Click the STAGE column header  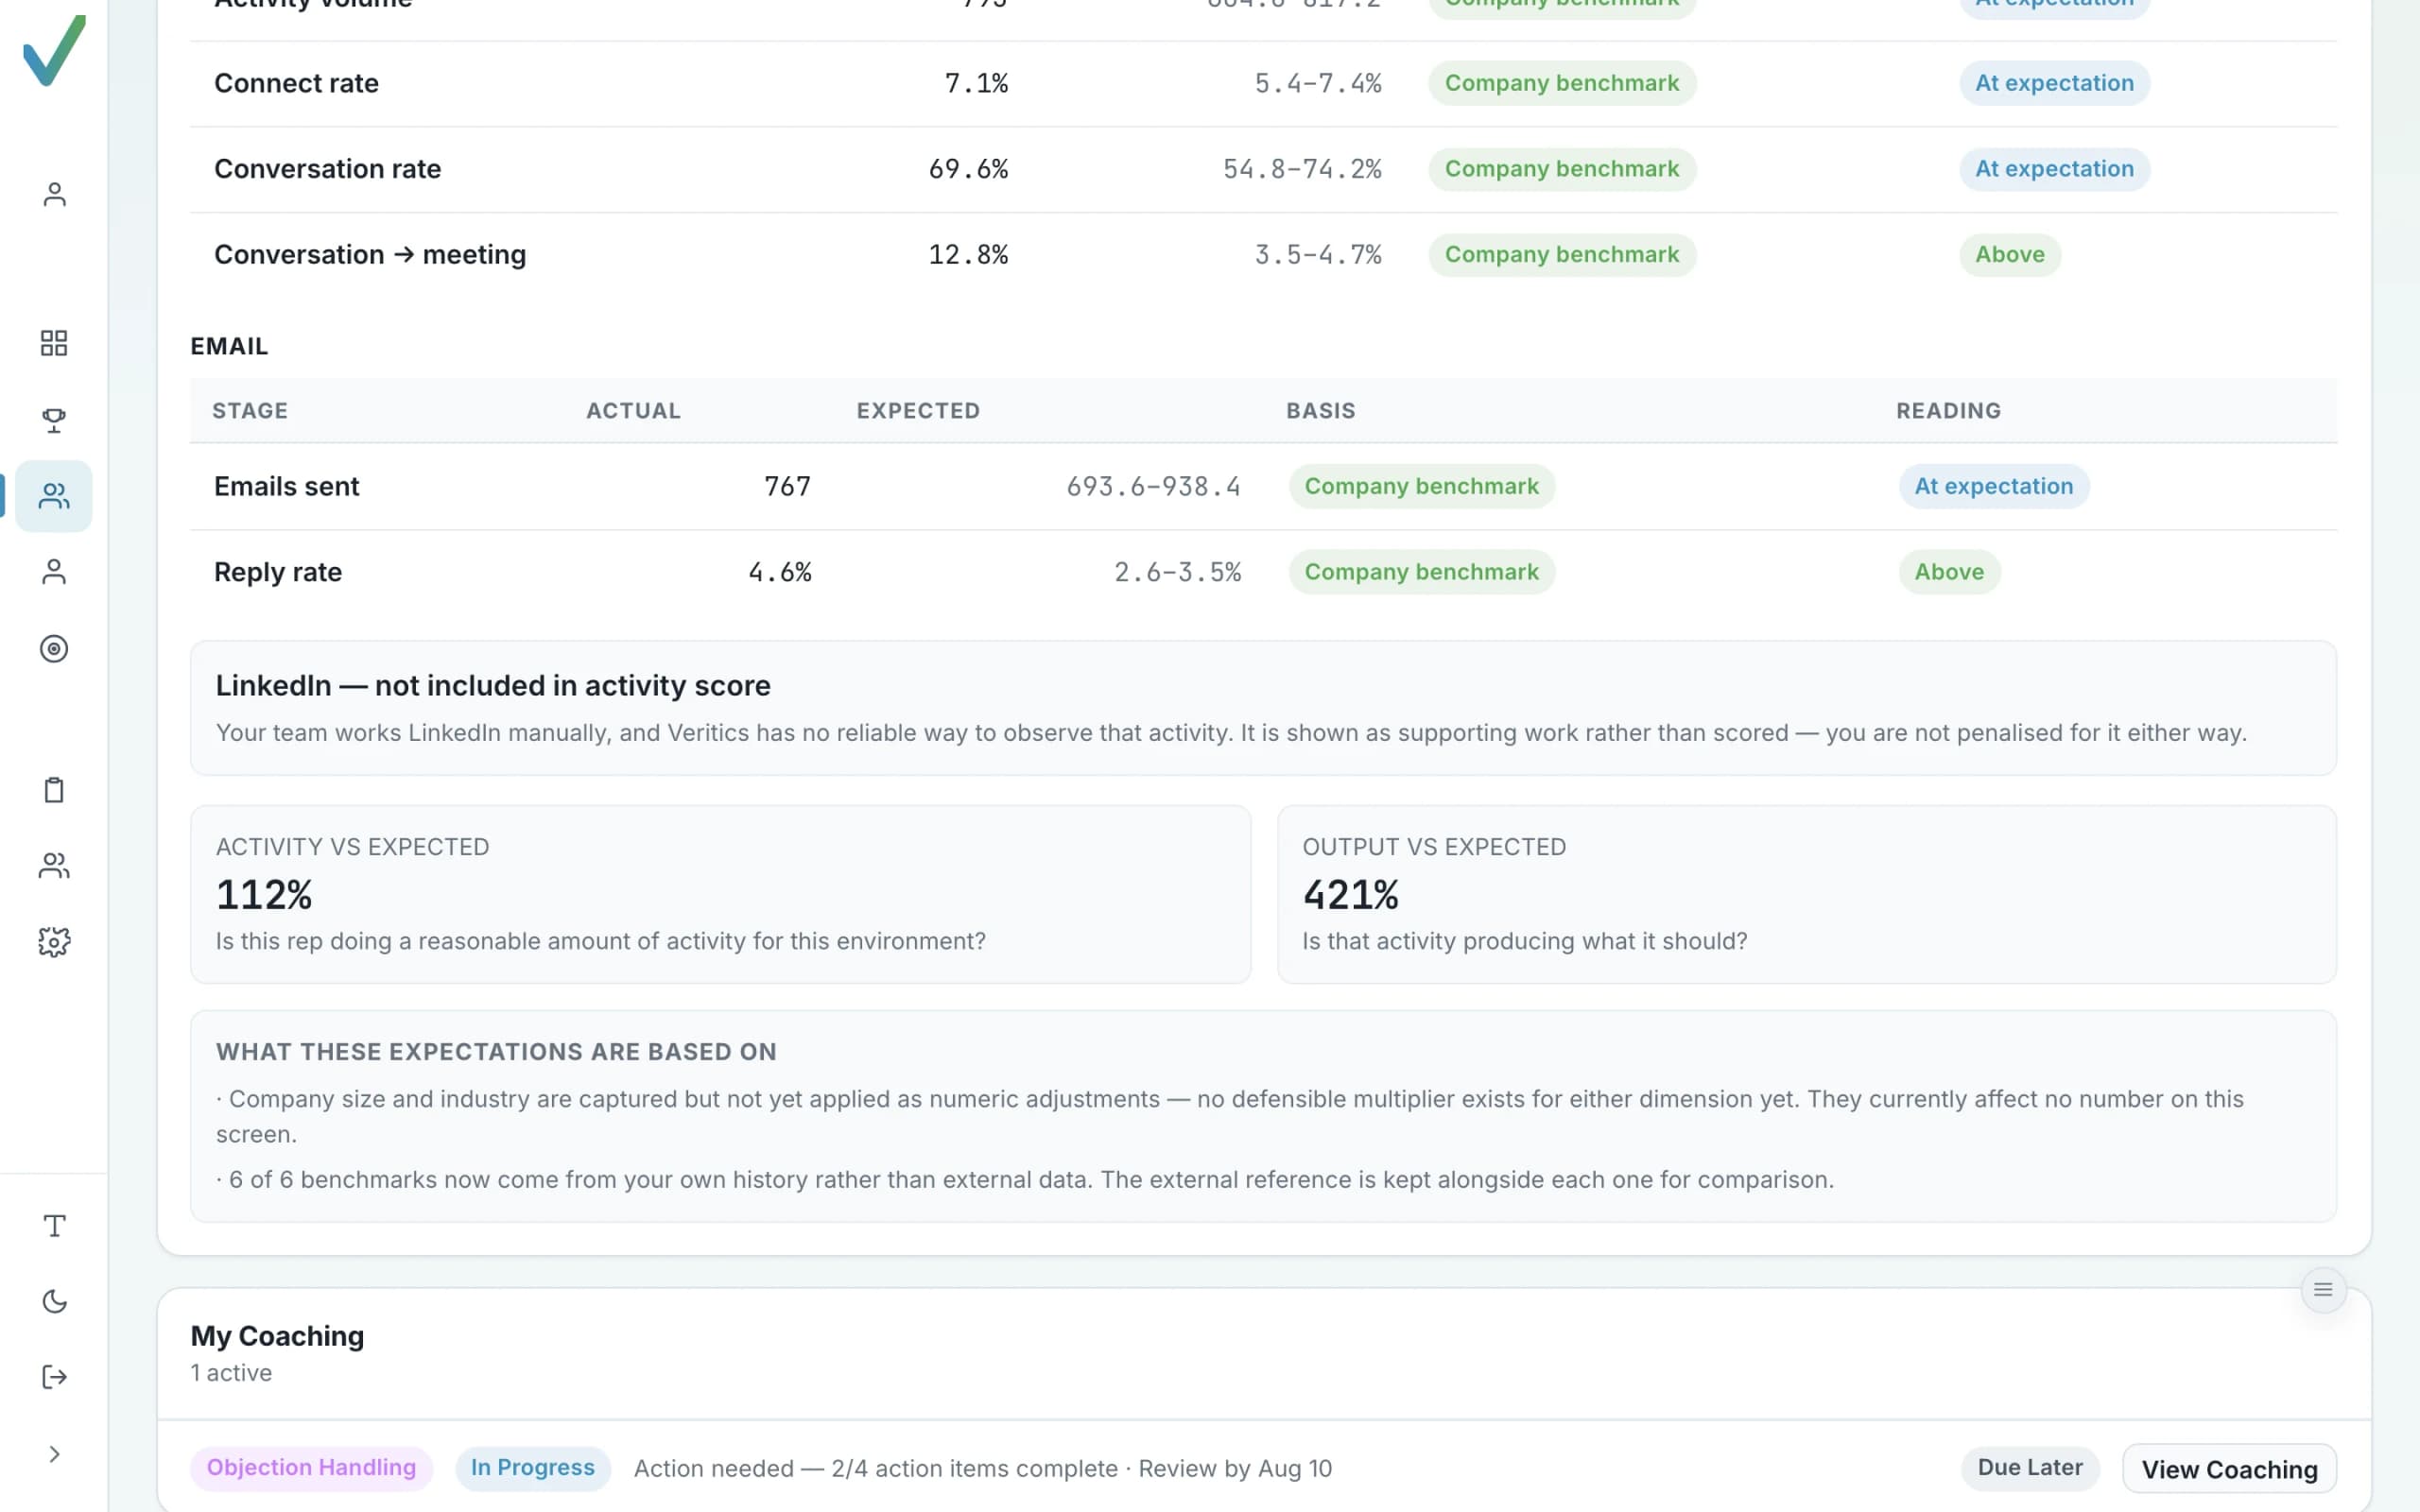[250, 411]
